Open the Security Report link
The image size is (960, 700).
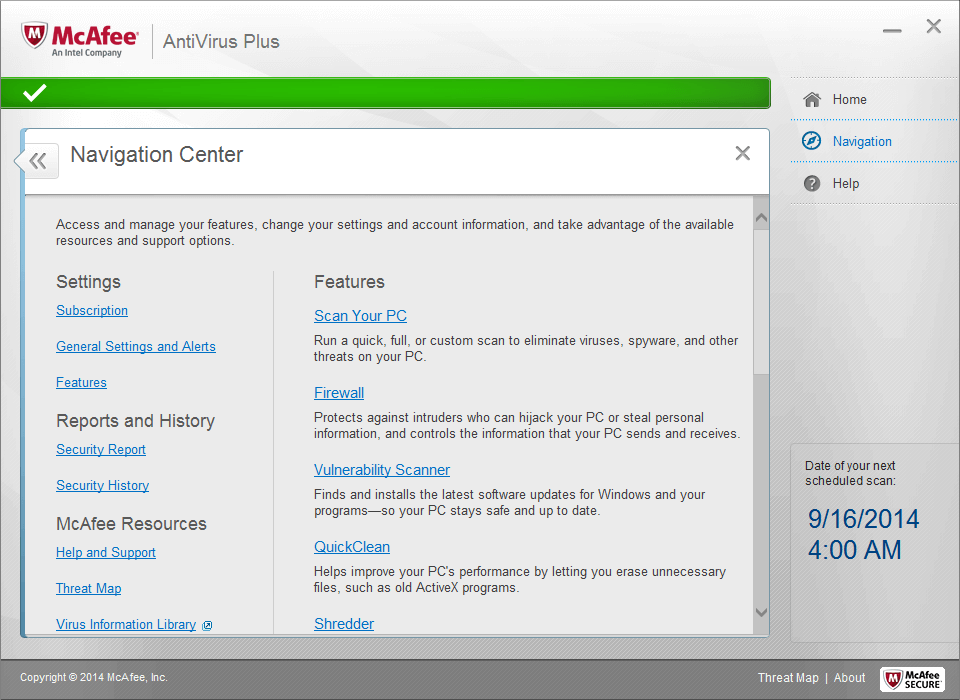tap(101, 449)
